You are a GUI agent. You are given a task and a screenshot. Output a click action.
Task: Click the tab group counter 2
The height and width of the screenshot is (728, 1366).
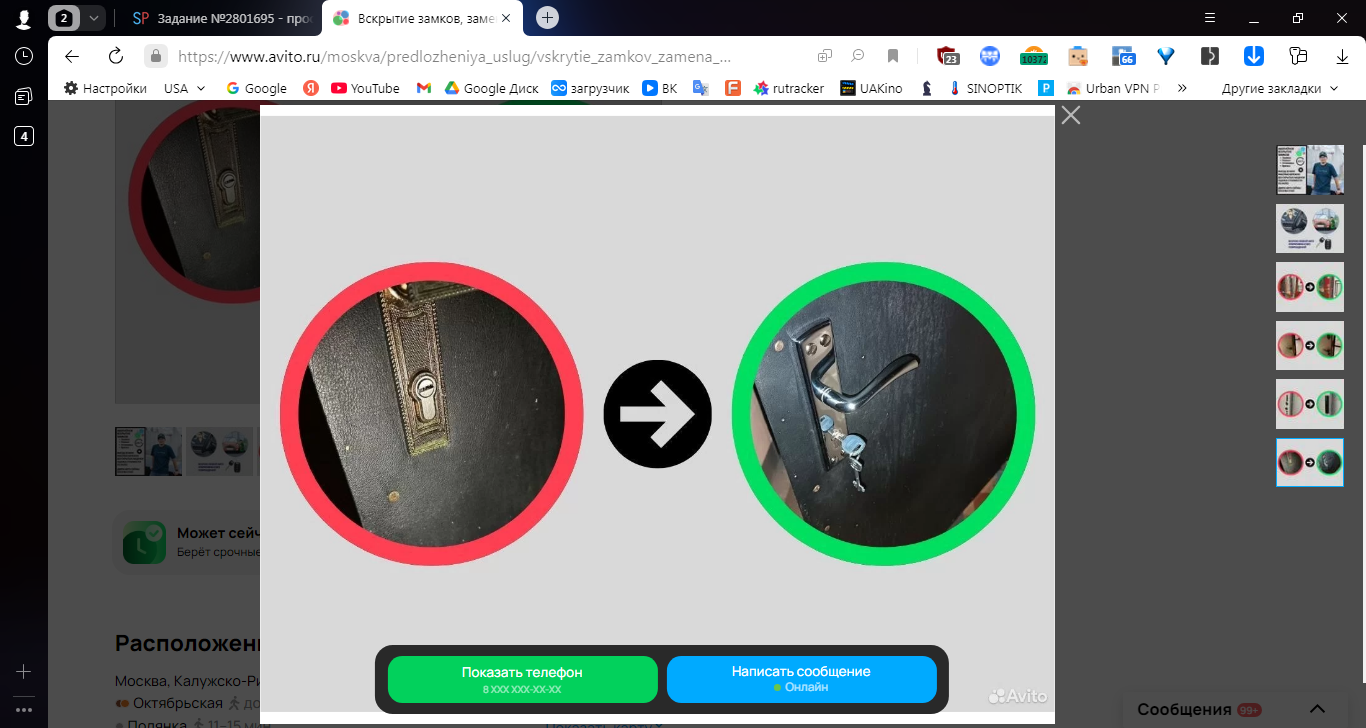pyautogui.click(x=64, y=18)
